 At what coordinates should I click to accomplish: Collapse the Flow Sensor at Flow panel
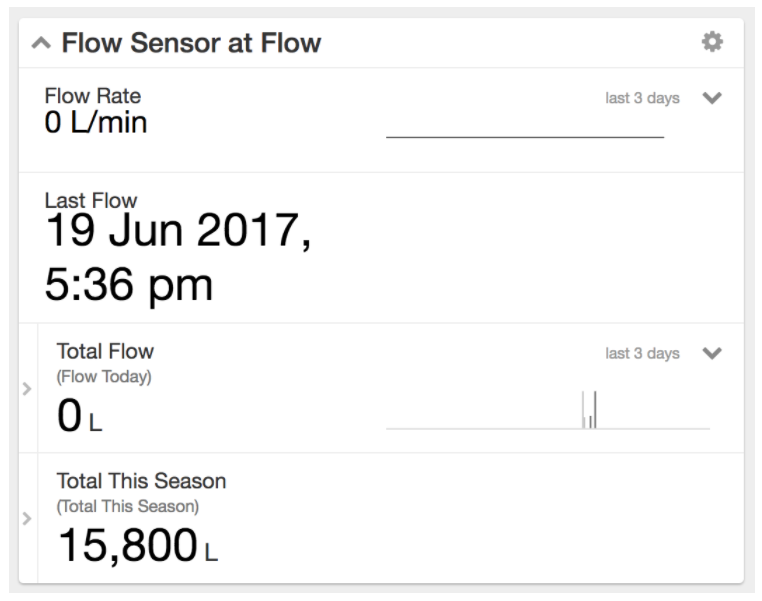point(41,43)
